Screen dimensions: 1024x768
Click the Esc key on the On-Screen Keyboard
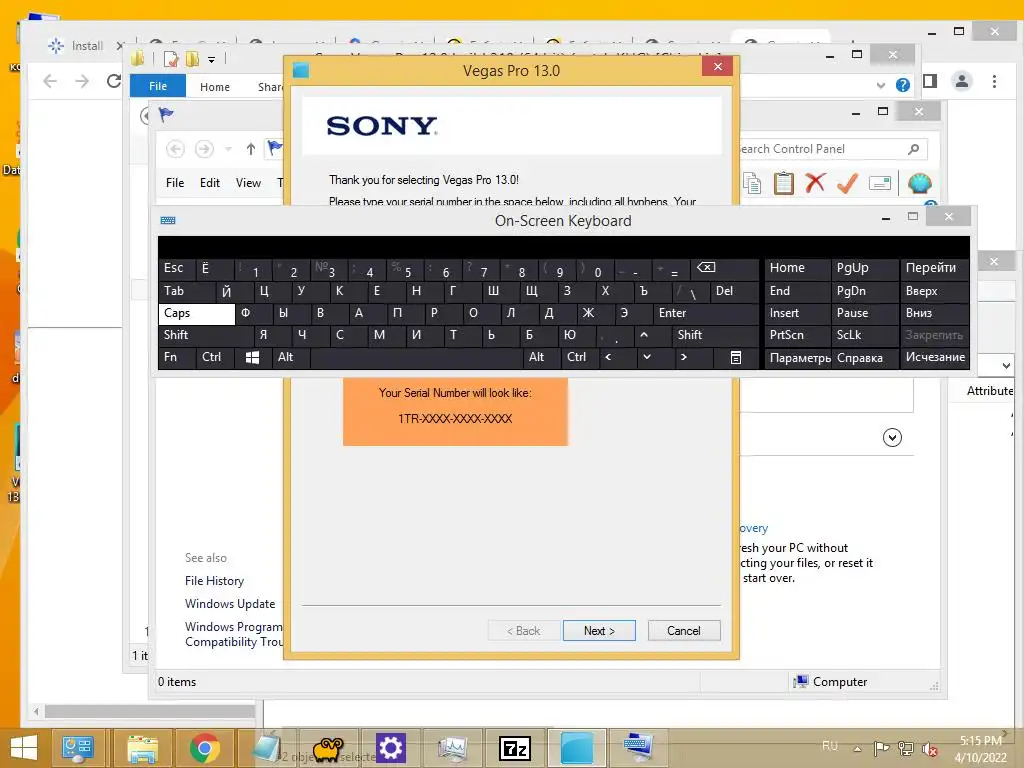pyautogui.click(x=176, y=268)
